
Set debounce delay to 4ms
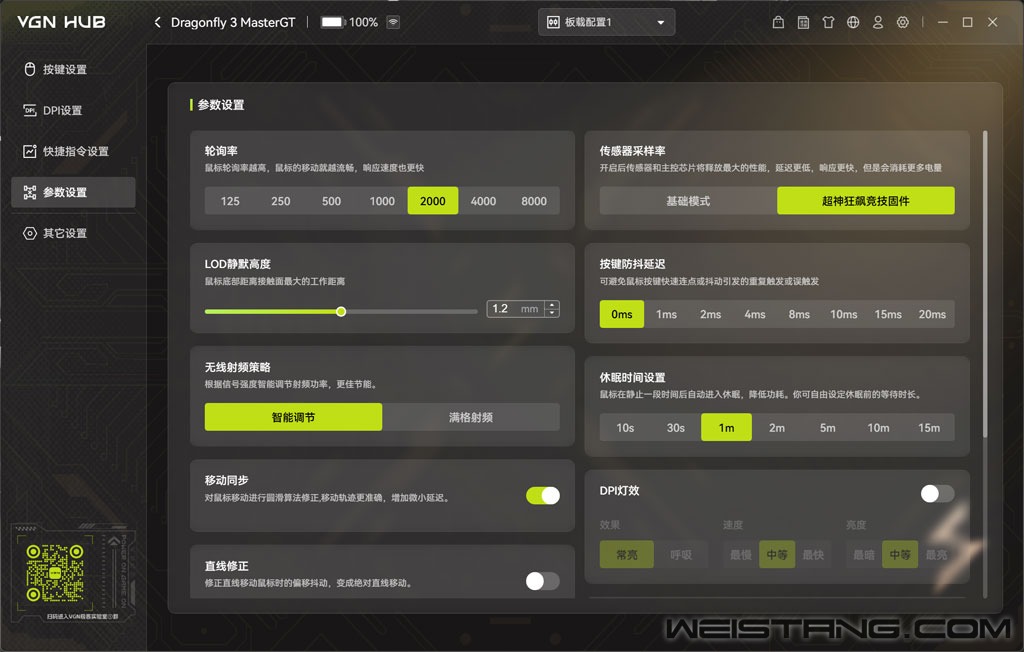755,314
